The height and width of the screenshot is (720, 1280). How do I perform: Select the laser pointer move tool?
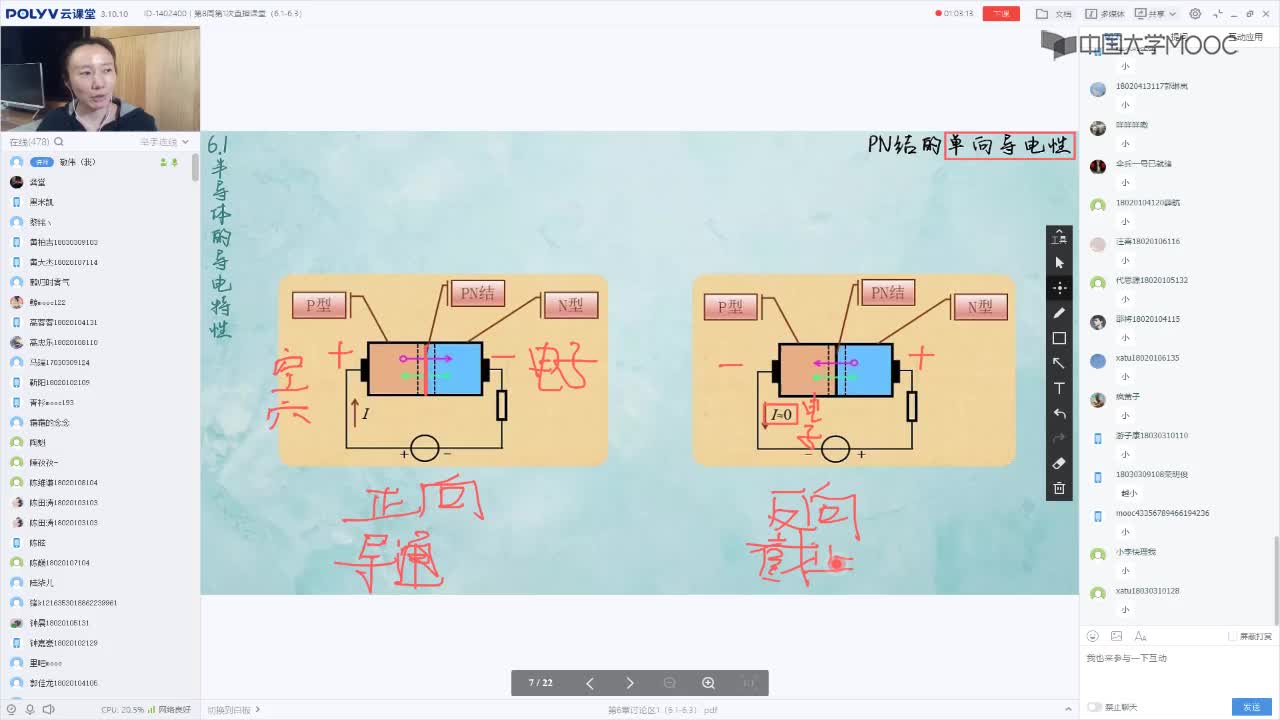click(x=1059, y=288)
